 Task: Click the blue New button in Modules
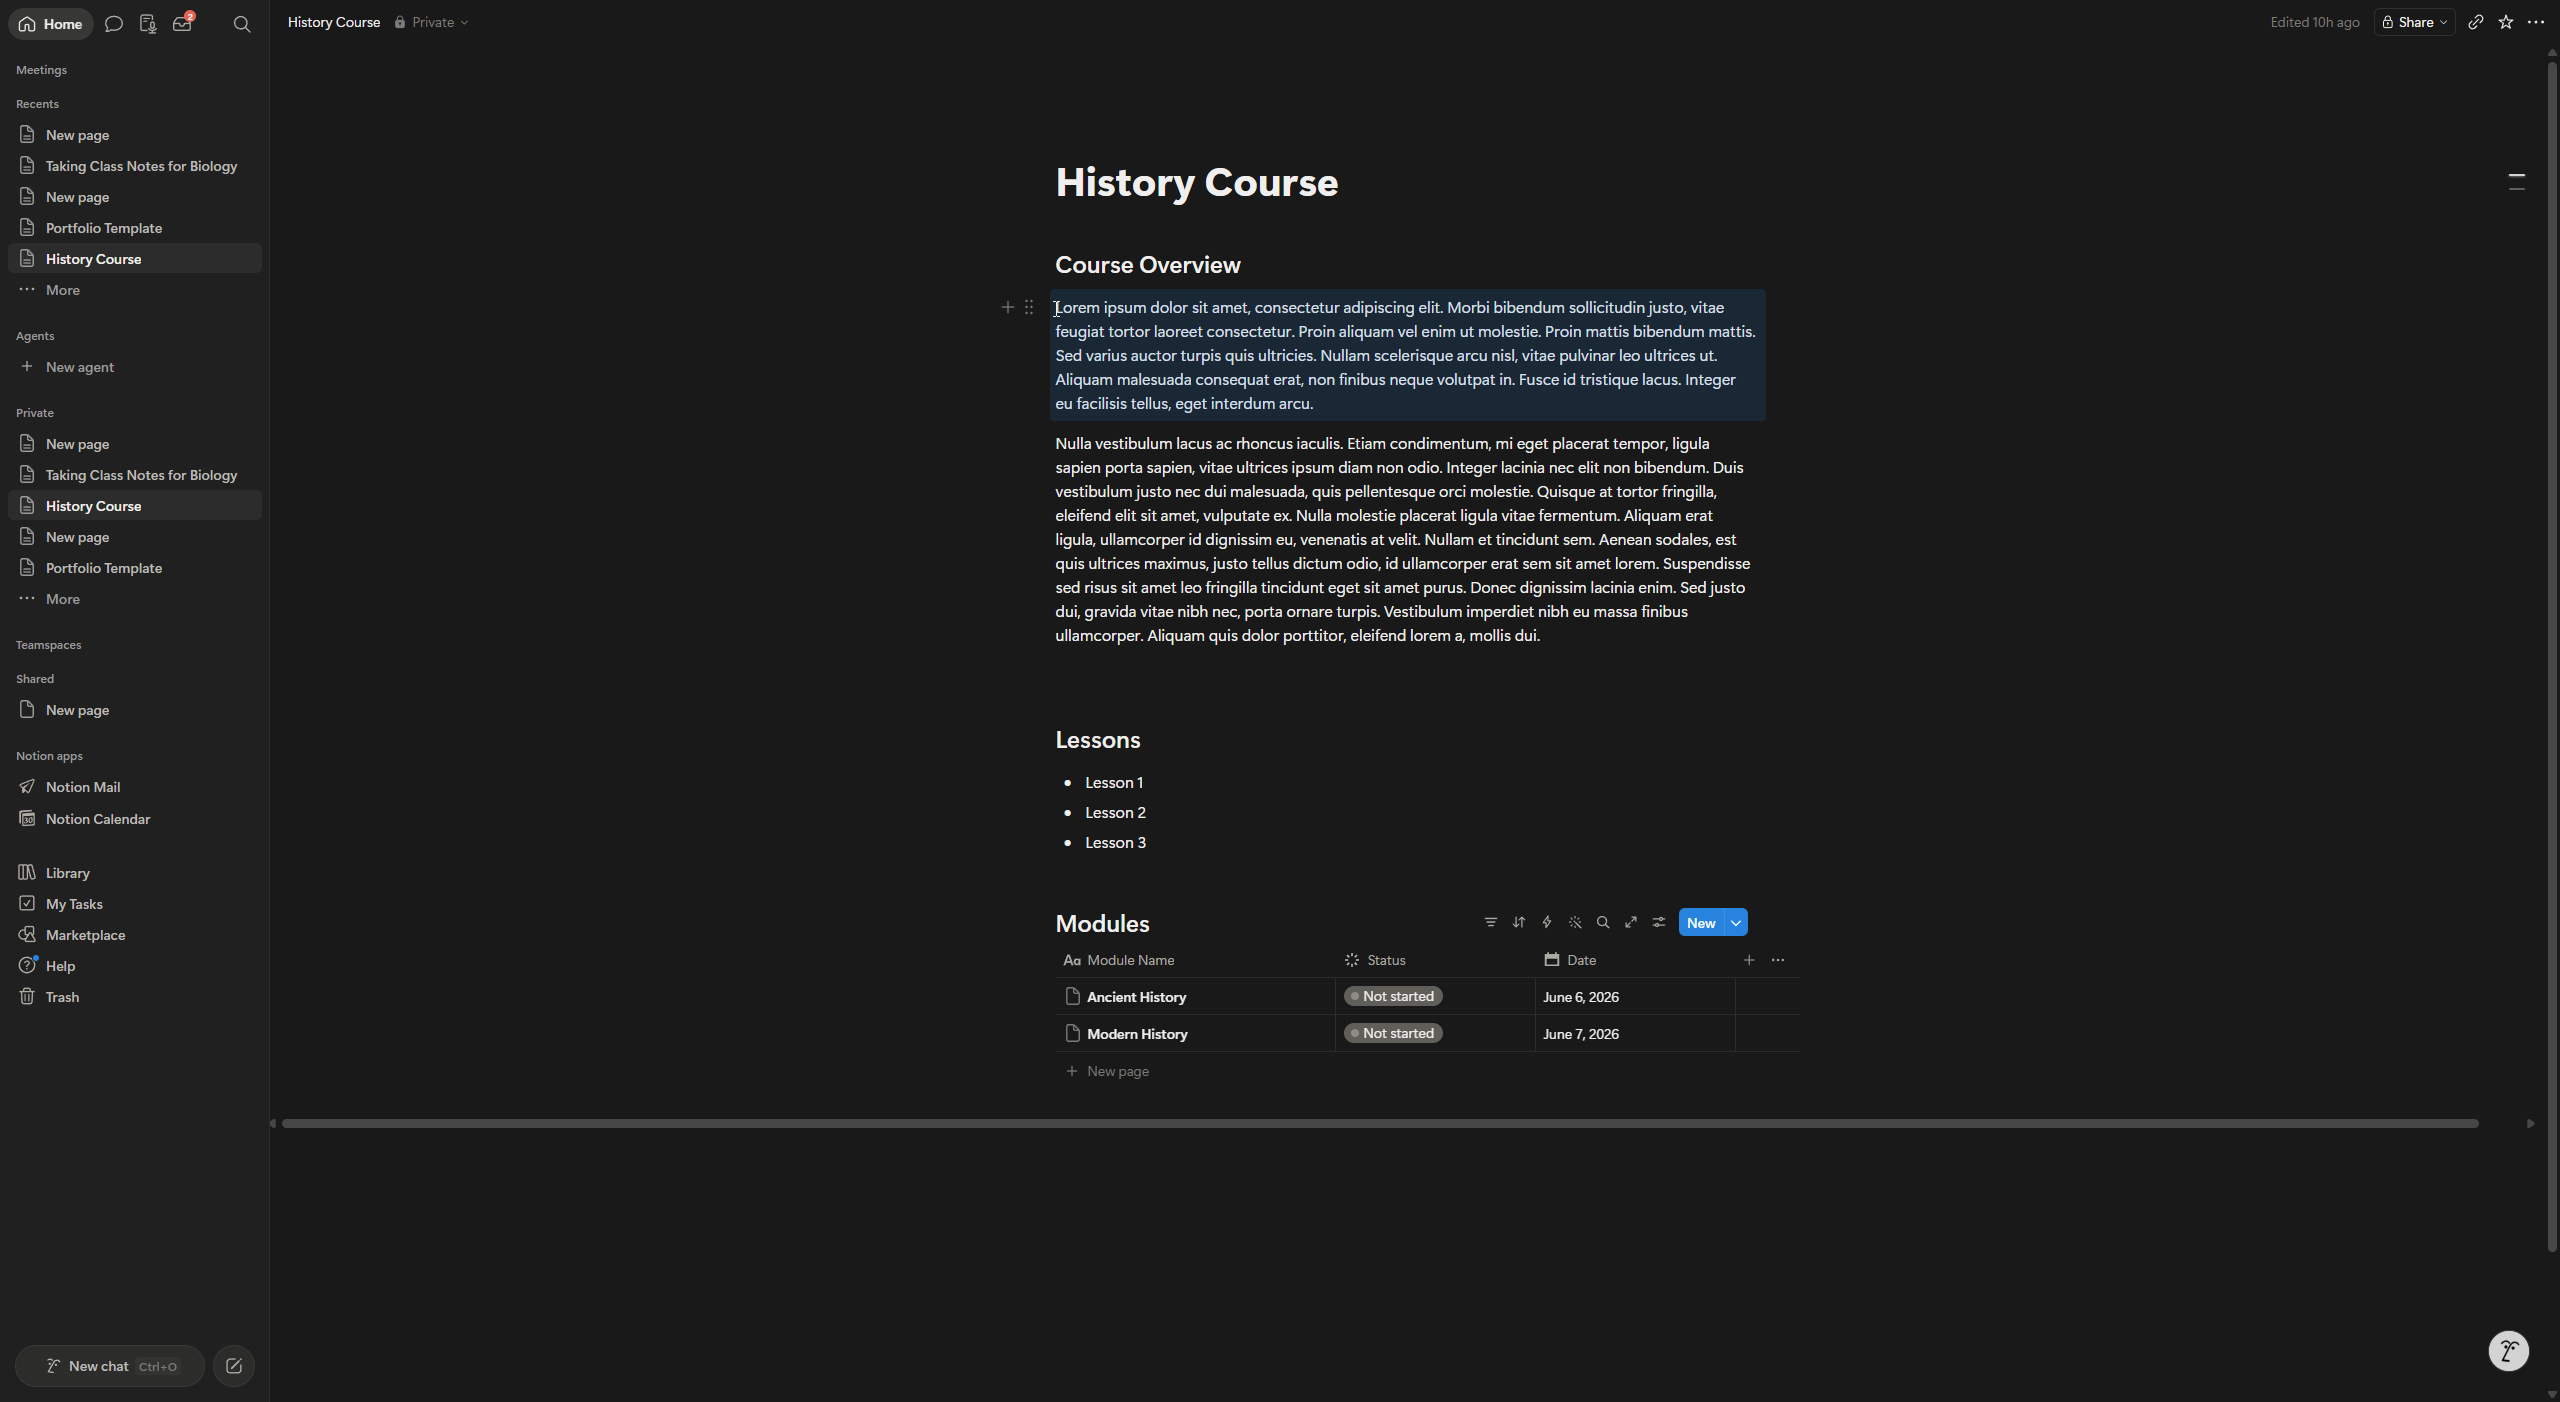[1701, 923]
